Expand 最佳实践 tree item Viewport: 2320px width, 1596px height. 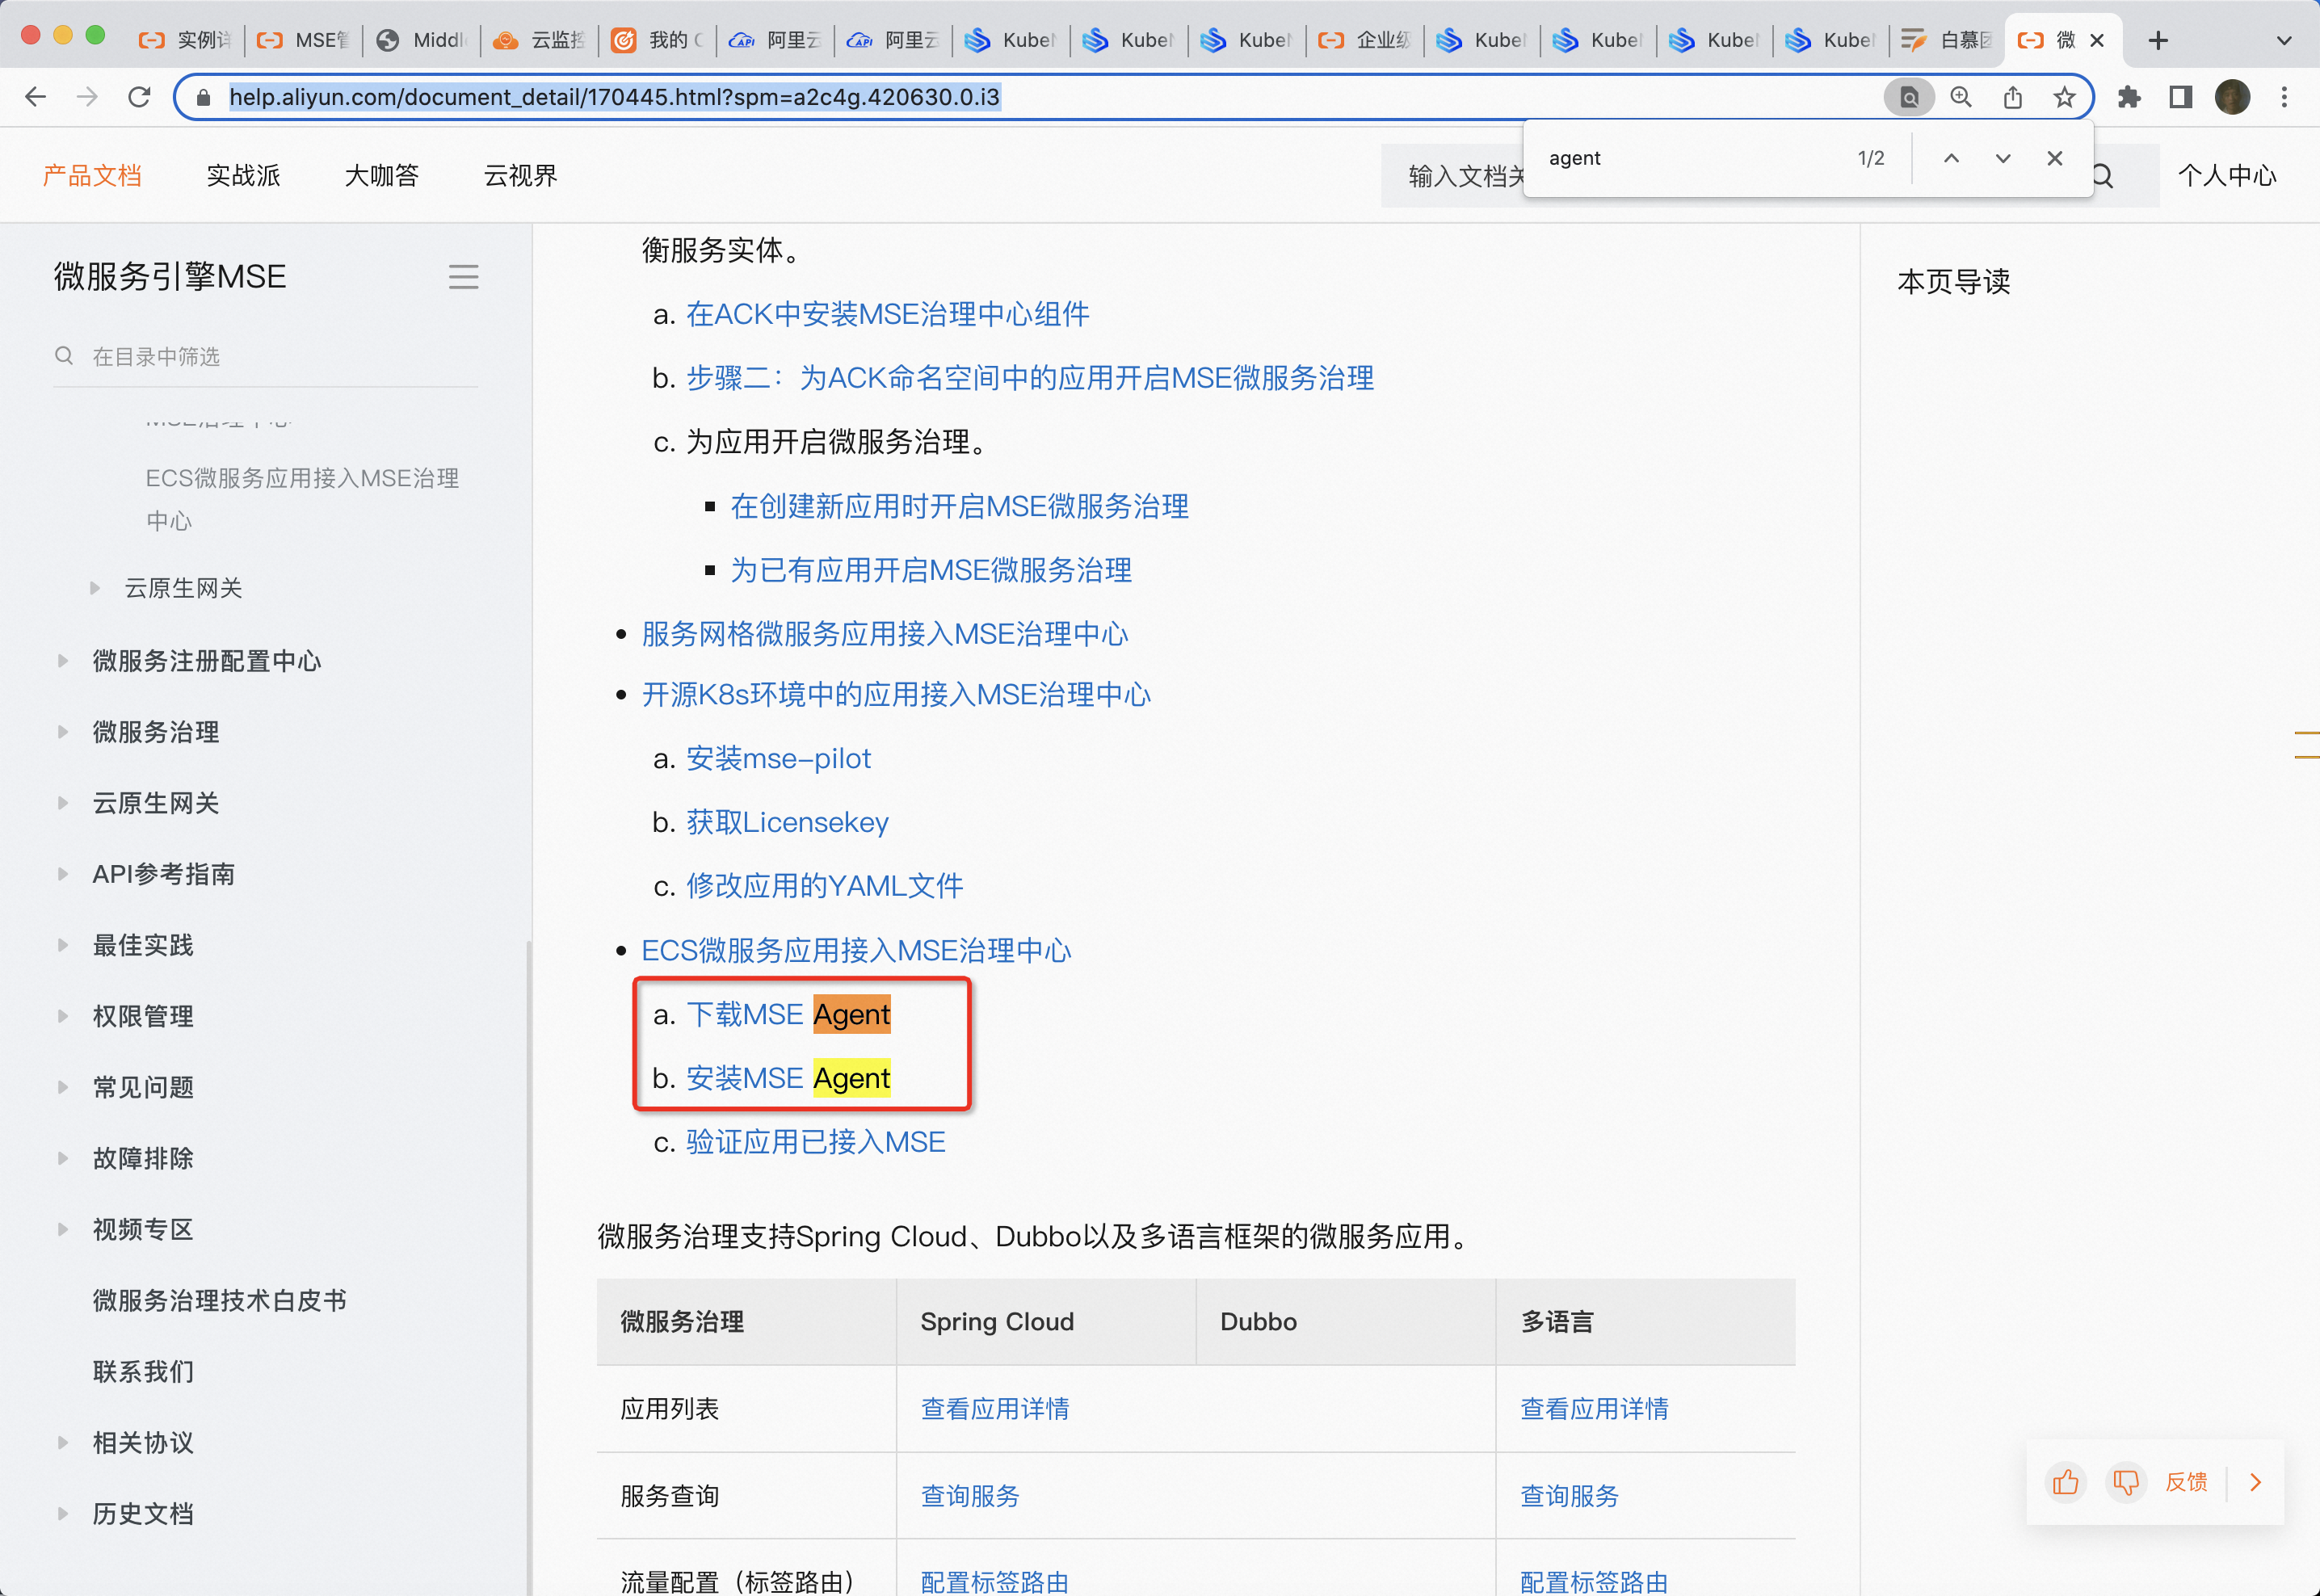point(62,945)
